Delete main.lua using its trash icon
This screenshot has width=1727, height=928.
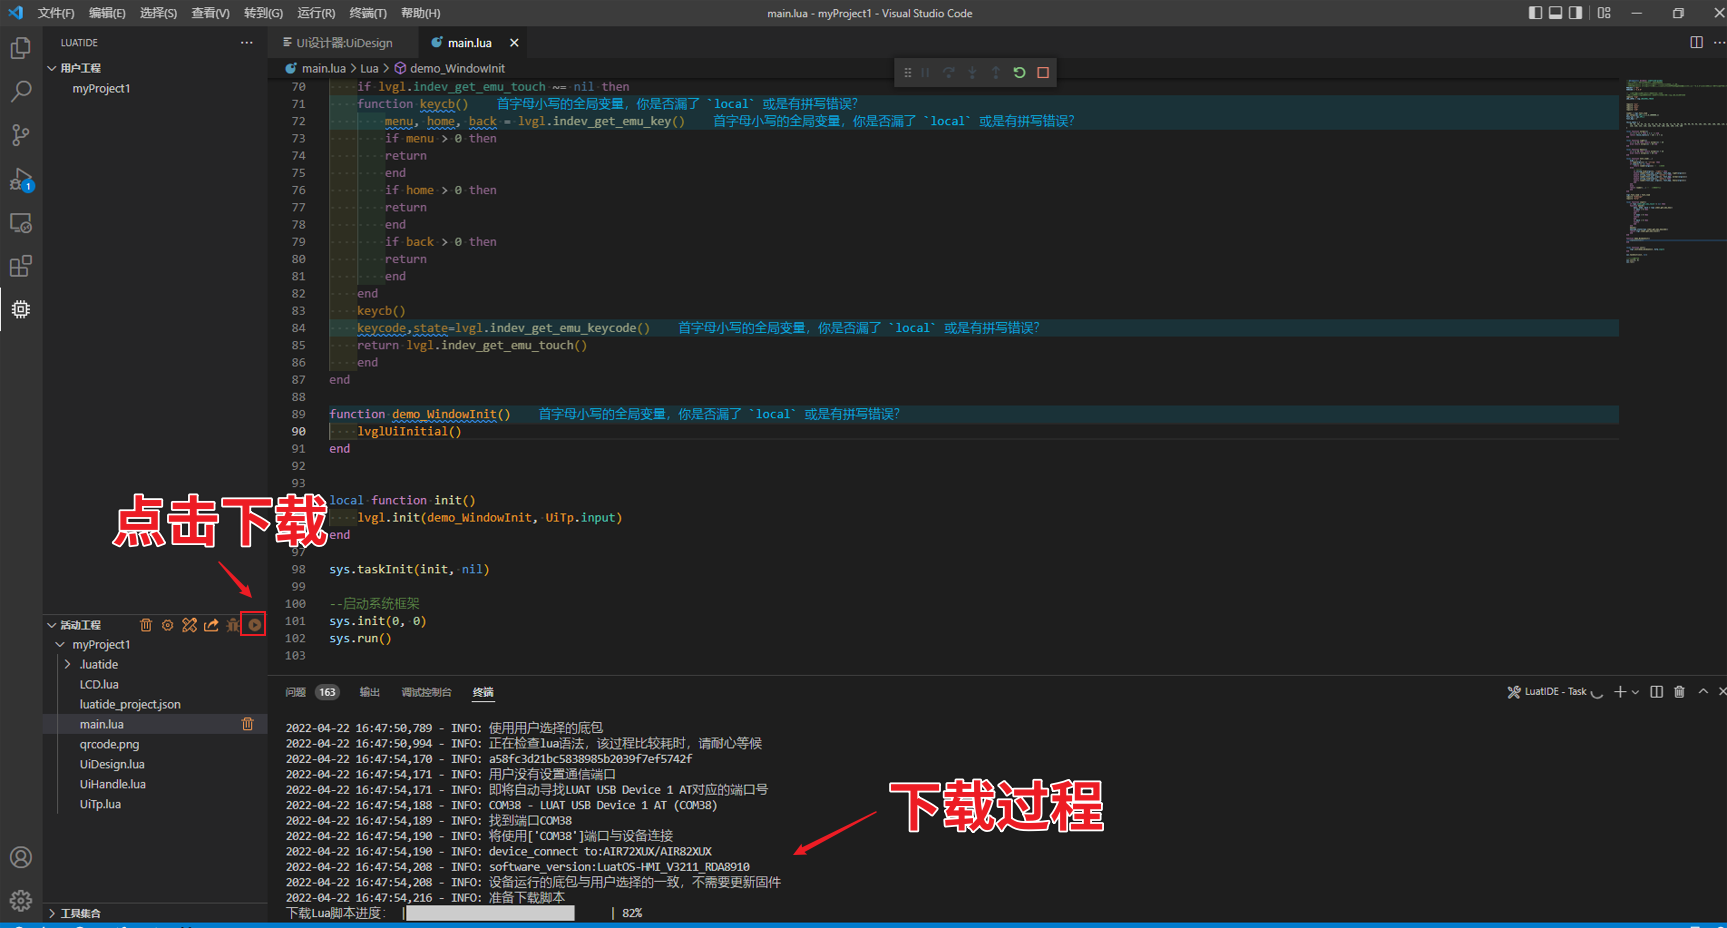pos(248,724)
